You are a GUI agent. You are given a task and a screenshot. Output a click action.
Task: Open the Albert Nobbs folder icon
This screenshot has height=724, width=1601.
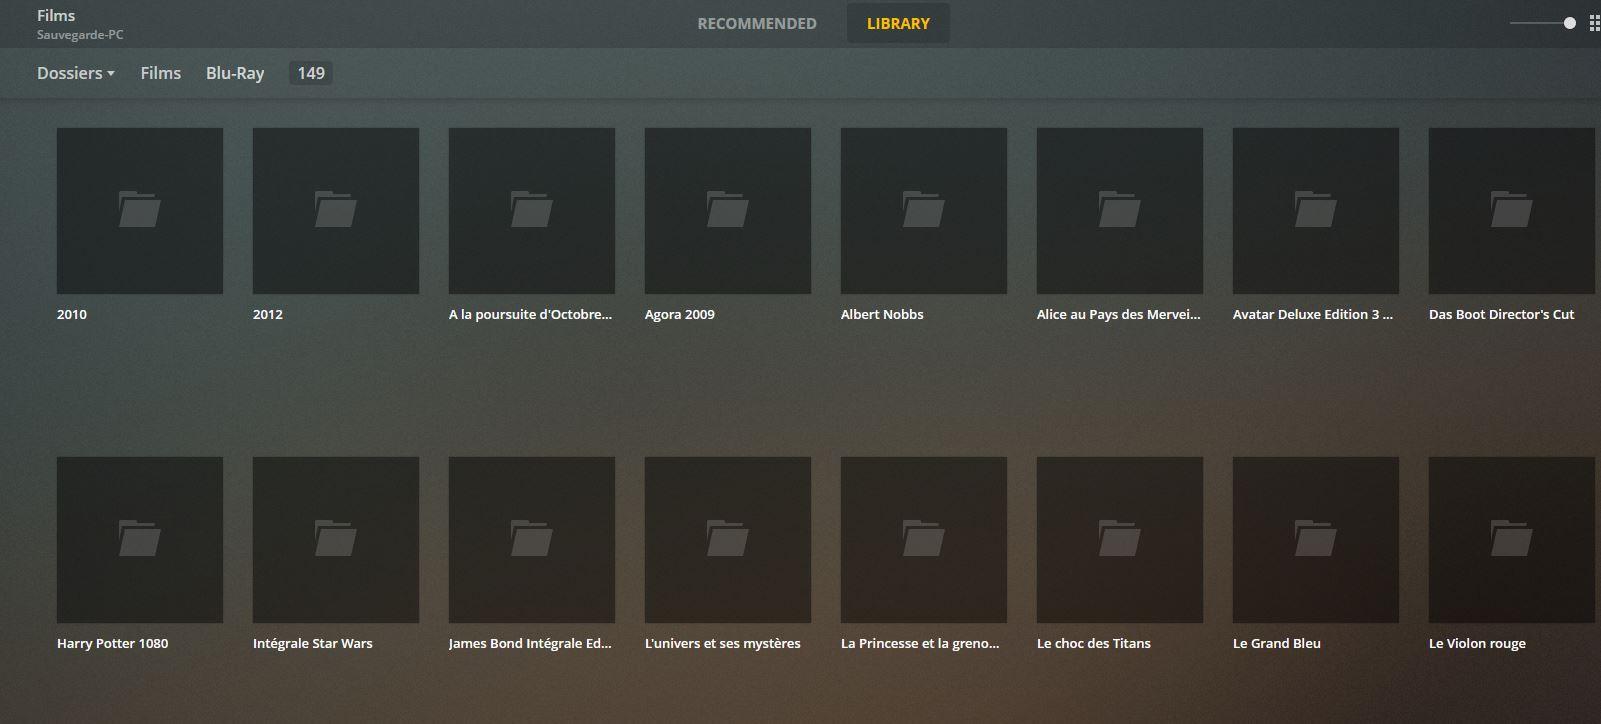pos(923,210)
